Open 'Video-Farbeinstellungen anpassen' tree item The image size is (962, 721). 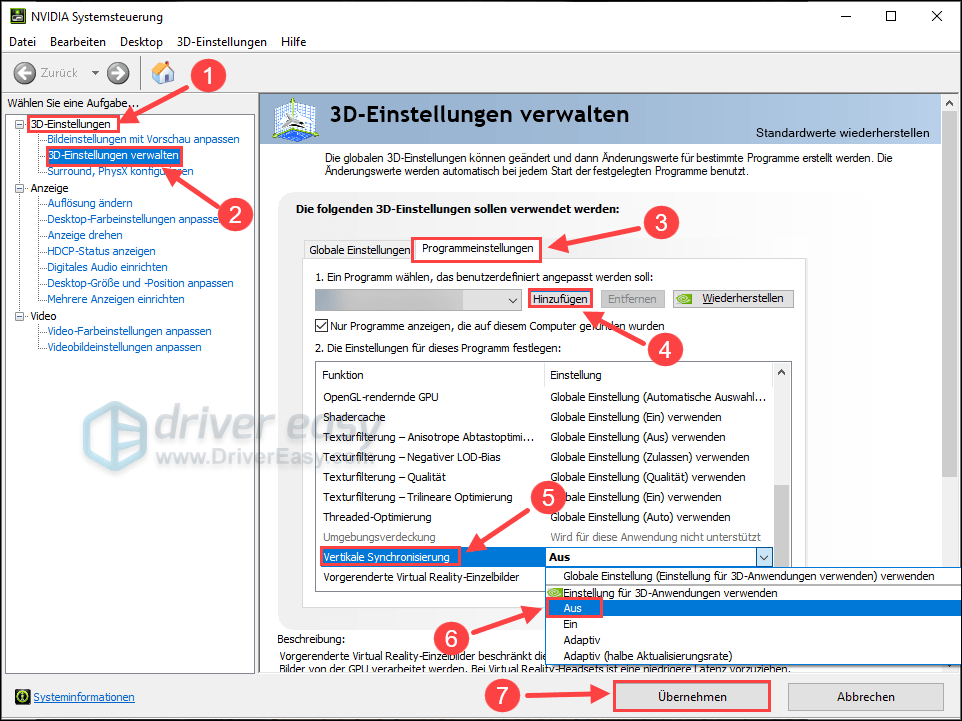point(129,331)
